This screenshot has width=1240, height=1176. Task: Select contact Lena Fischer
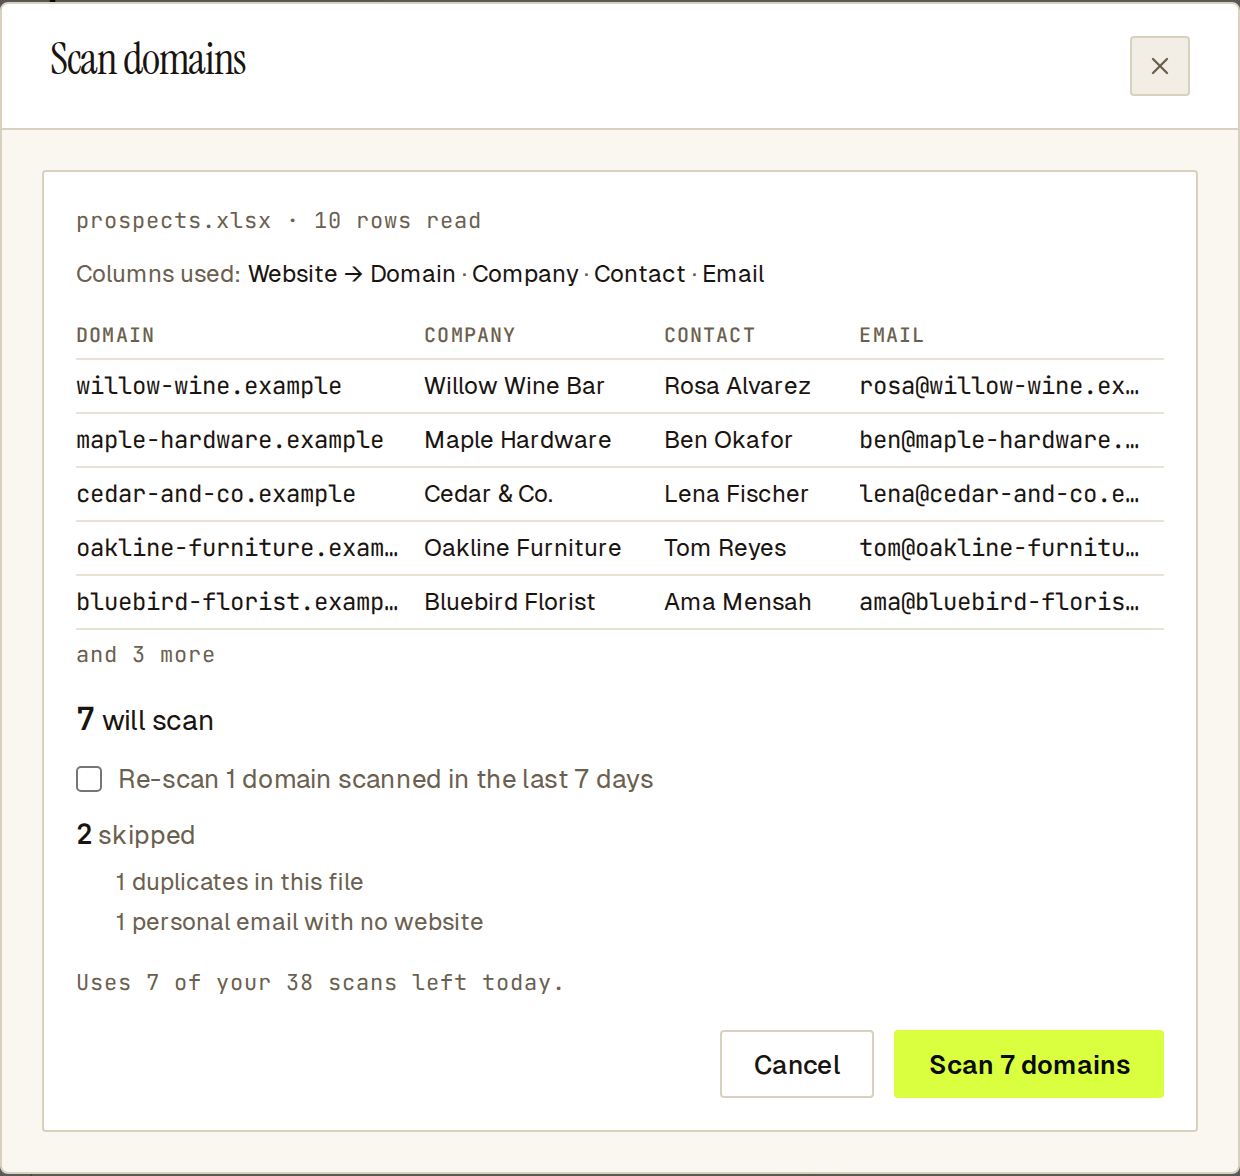736,494
